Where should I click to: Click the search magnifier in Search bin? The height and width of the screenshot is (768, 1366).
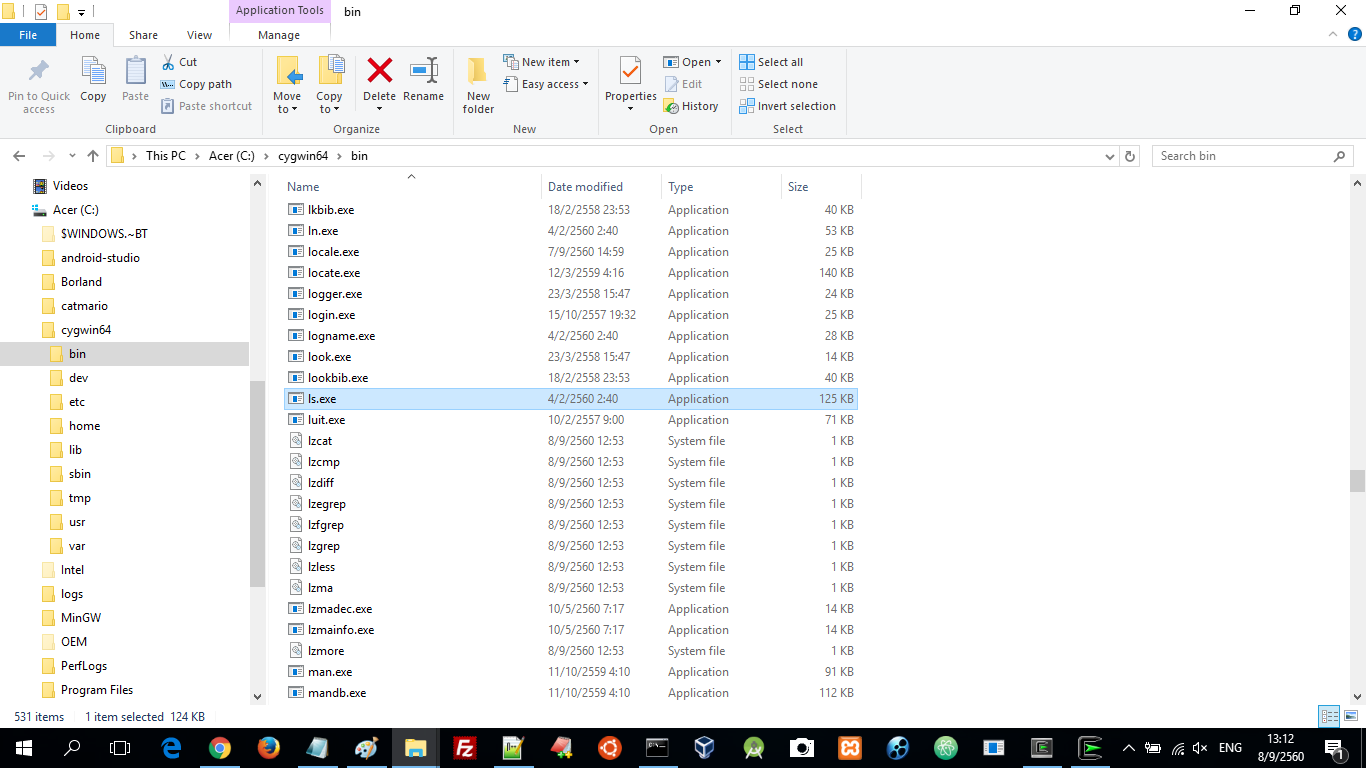click(1339, 156)
